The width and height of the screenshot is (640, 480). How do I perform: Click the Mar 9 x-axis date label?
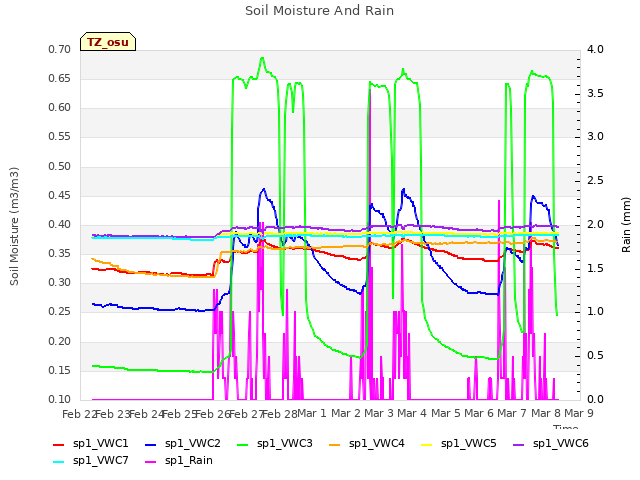click(579, 413)
